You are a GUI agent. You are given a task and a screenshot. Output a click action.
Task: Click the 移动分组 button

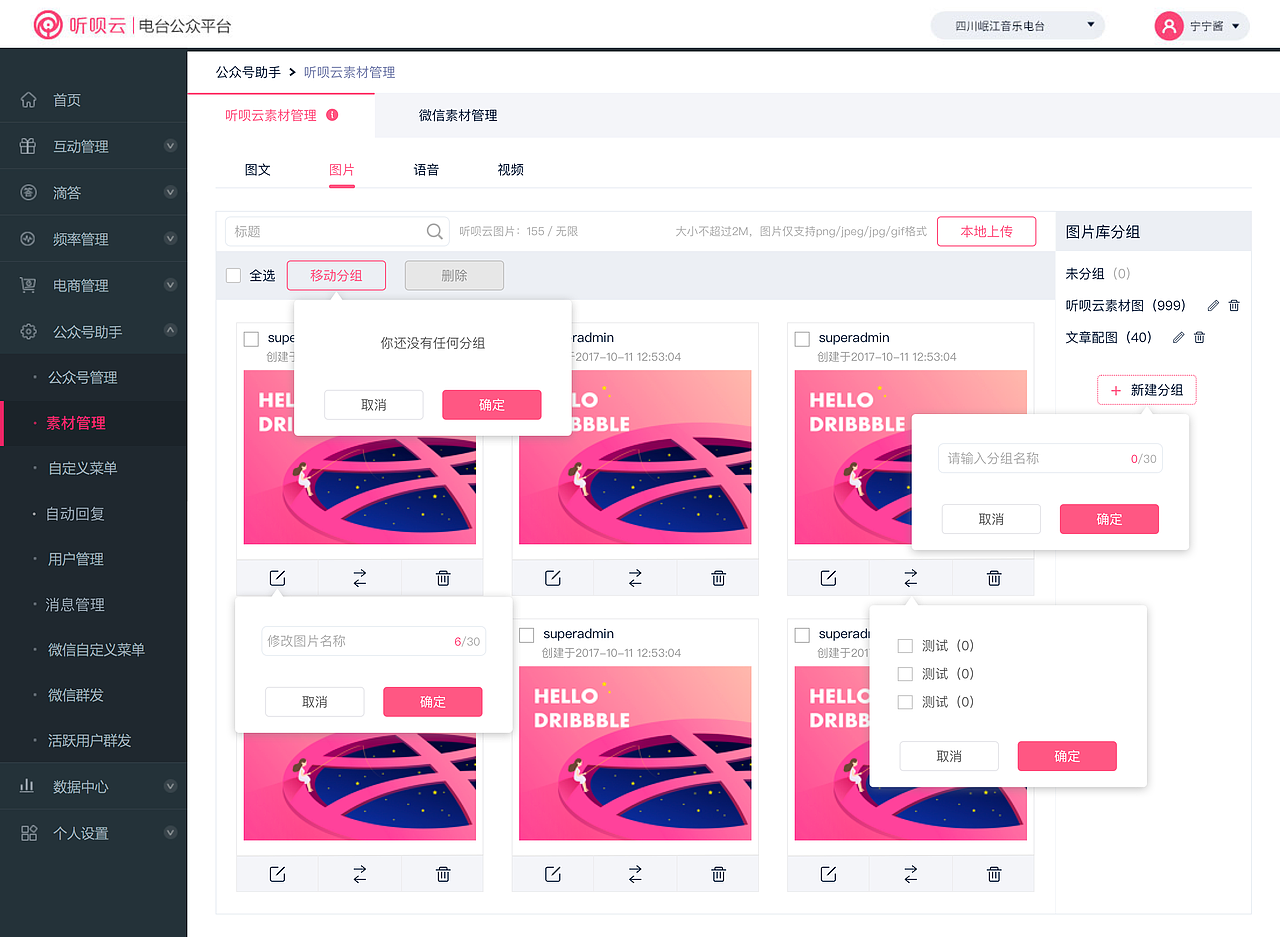coord(336,275)
